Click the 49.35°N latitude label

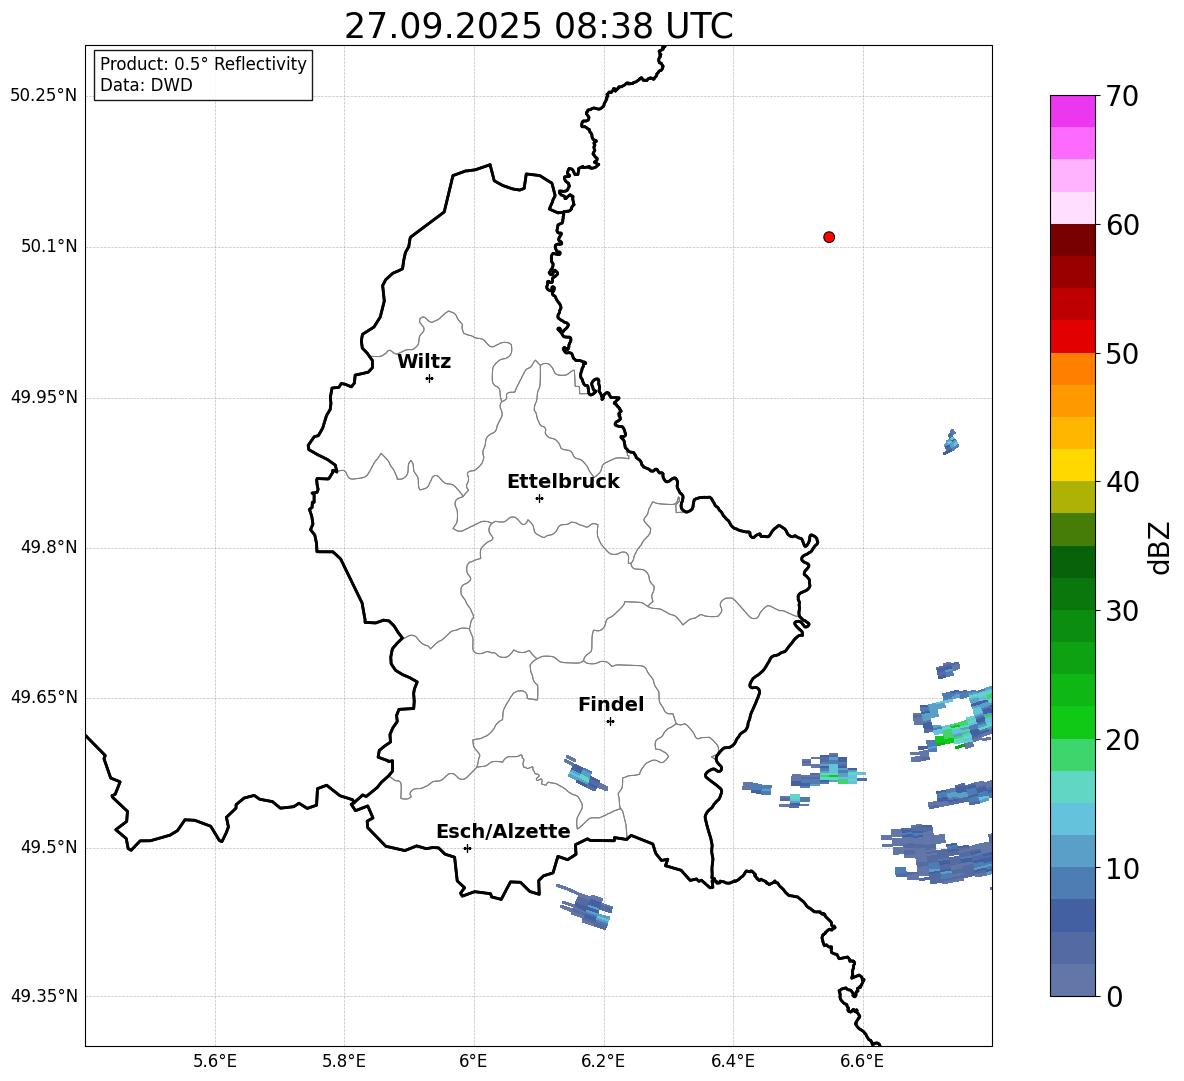pos(44,996)
